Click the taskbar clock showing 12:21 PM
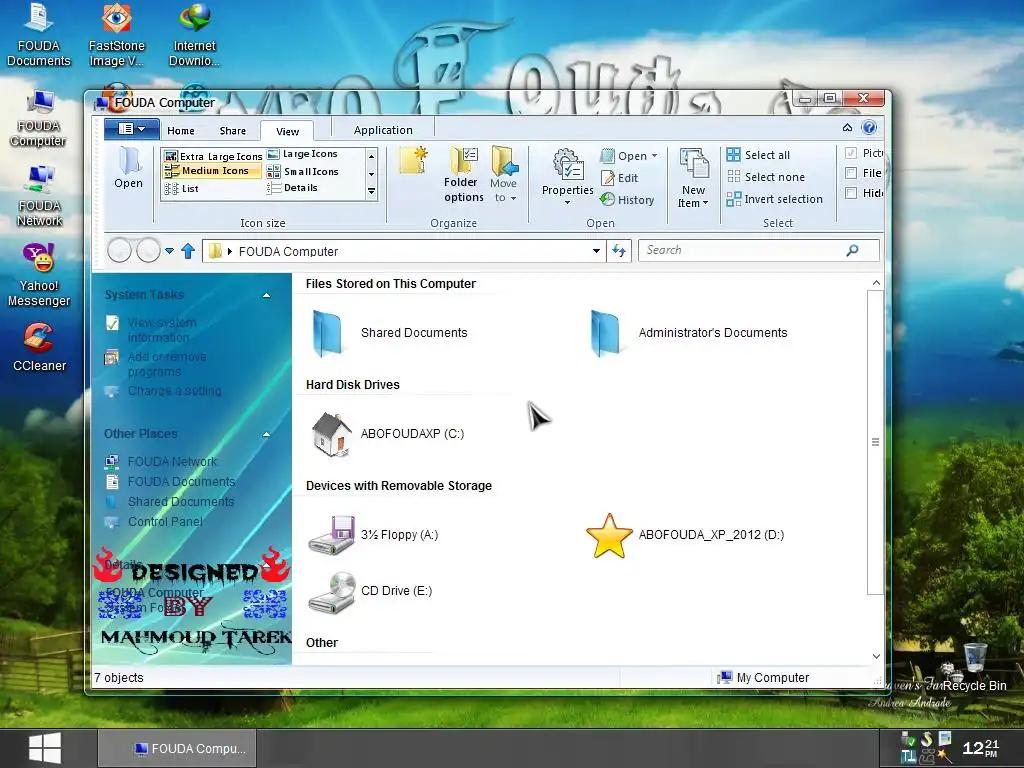This screenshot has width=1024, height=768. click(x=980, y=748)
